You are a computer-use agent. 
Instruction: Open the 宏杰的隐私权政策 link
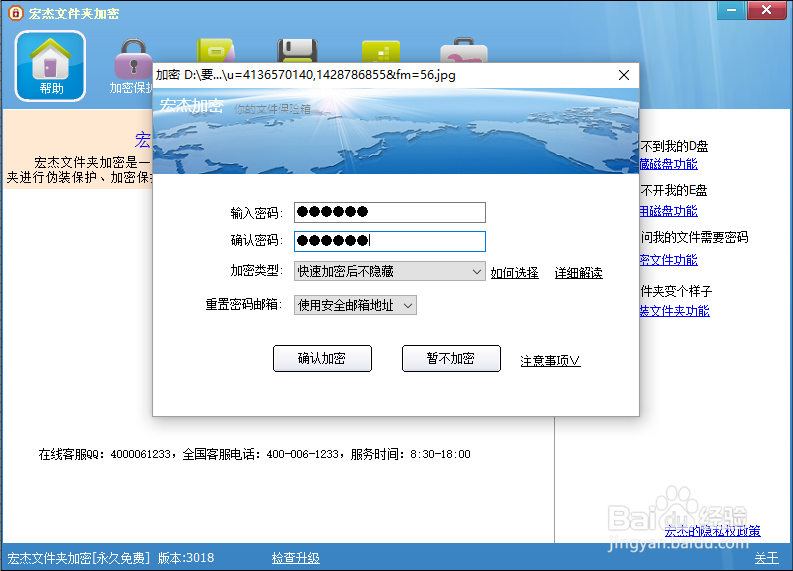713,531
